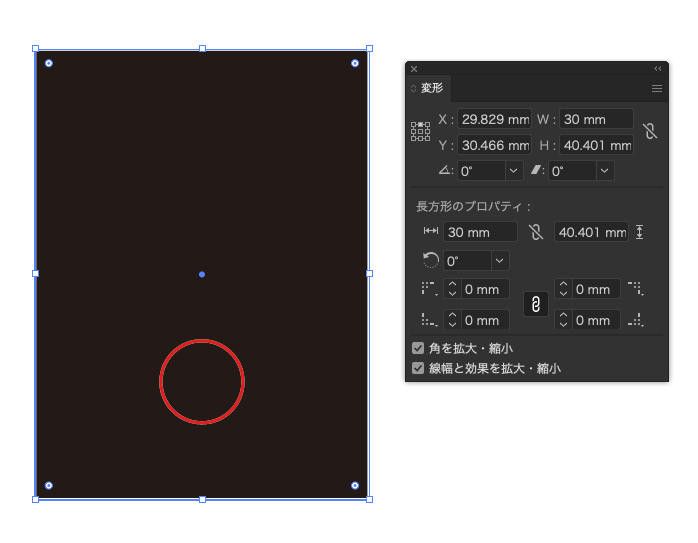698x543 pixels.
Task: Open the shear angle dropdown
Action: tap(604, 171)
